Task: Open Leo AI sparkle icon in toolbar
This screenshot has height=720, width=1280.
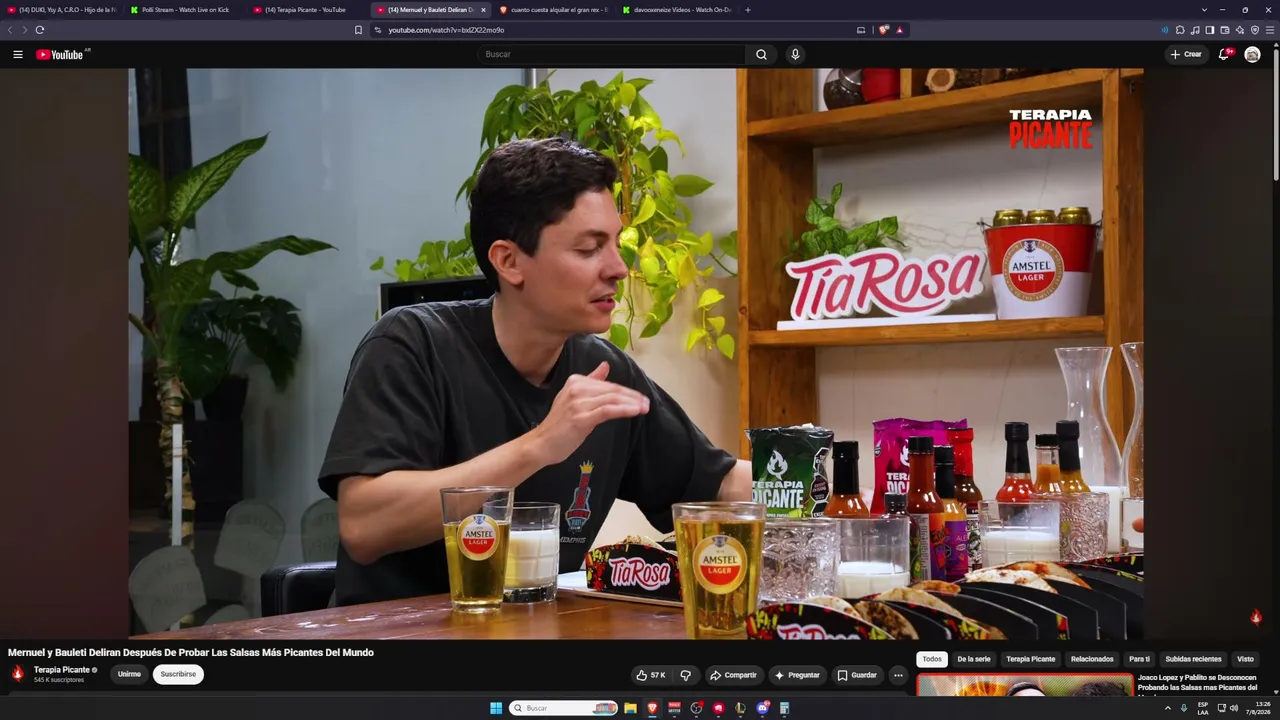Action: coord(1240,30)
